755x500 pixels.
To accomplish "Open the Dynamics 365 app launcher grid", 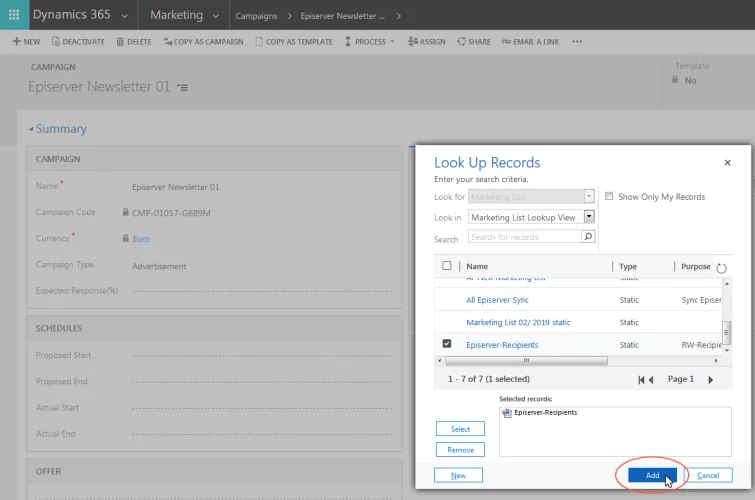I will click(x=14, y=14).
